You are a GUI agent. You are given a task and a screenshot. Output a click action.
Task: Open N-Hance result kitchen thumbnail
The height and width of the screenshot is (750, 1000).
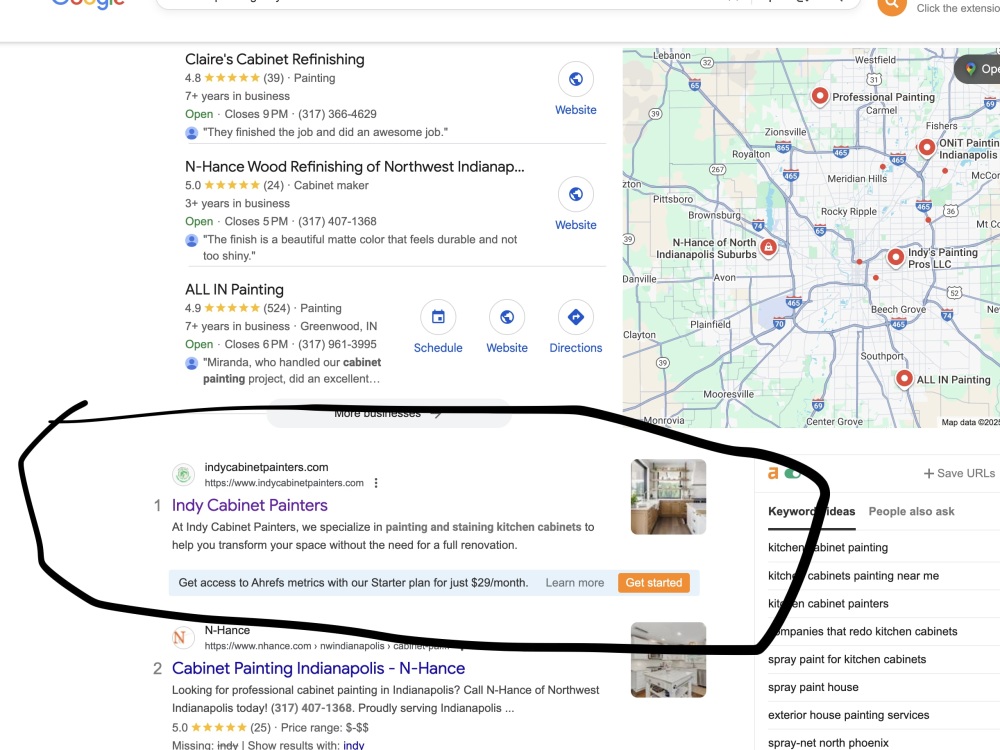668,660
